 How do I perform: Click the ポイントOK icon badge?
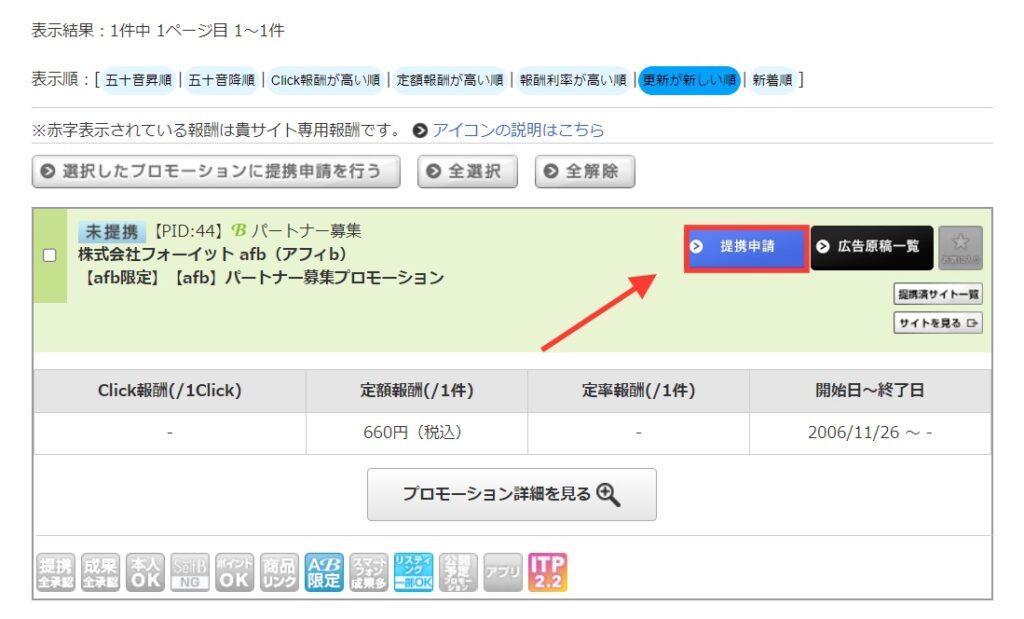(234, 573)
